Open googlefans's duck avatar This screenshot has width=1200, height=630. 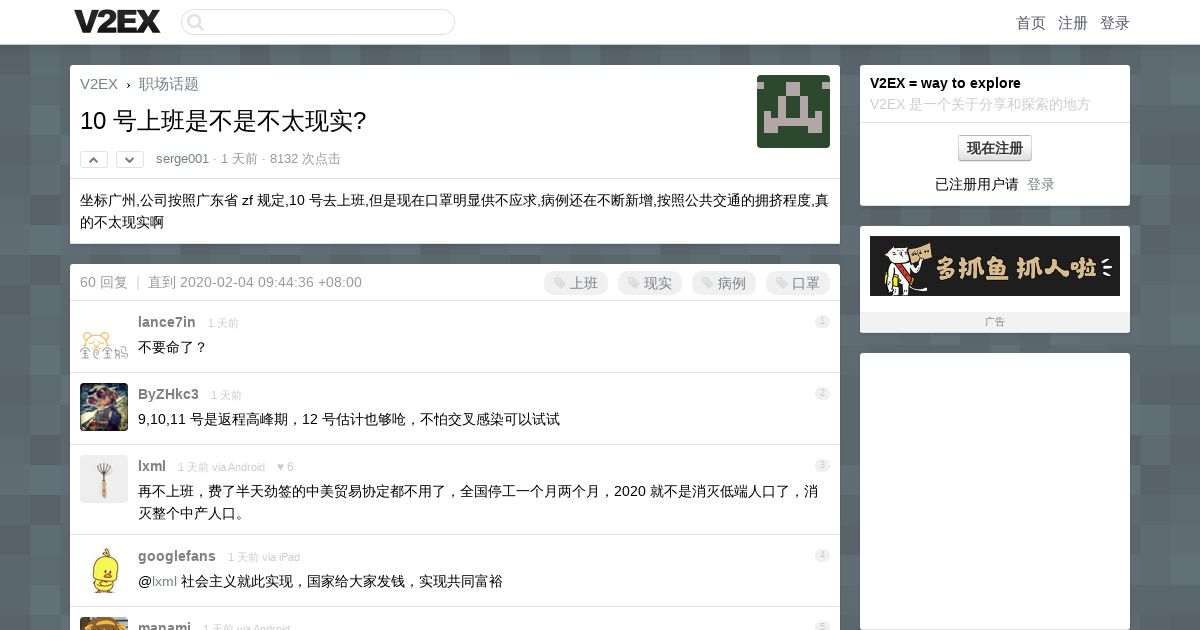[104, 569]
